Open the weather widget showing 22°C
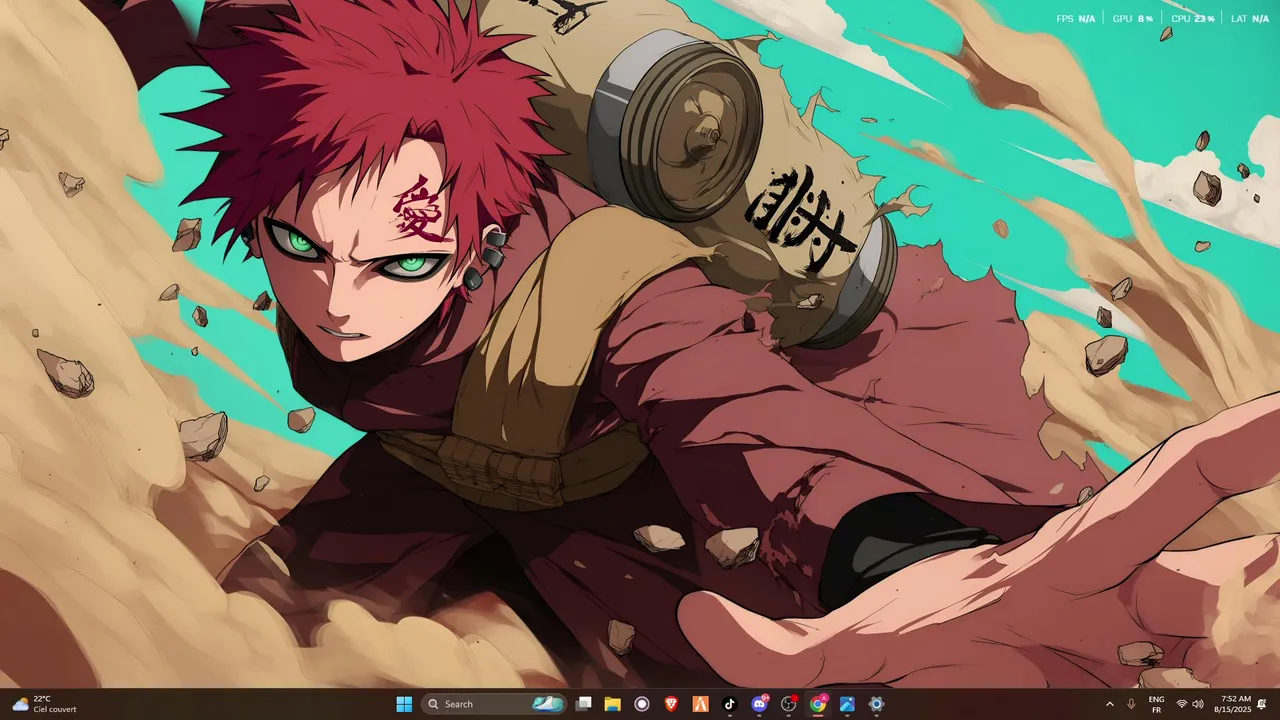The image size is (1280, 720). 44,704
